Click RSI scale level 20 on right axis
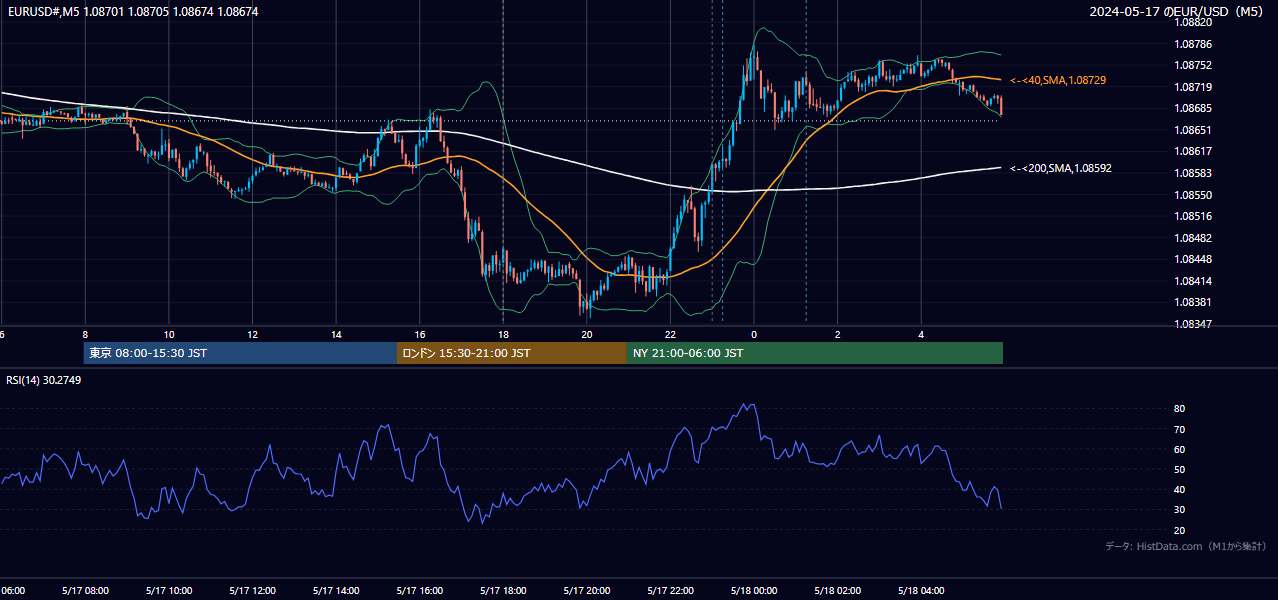 1180,531
